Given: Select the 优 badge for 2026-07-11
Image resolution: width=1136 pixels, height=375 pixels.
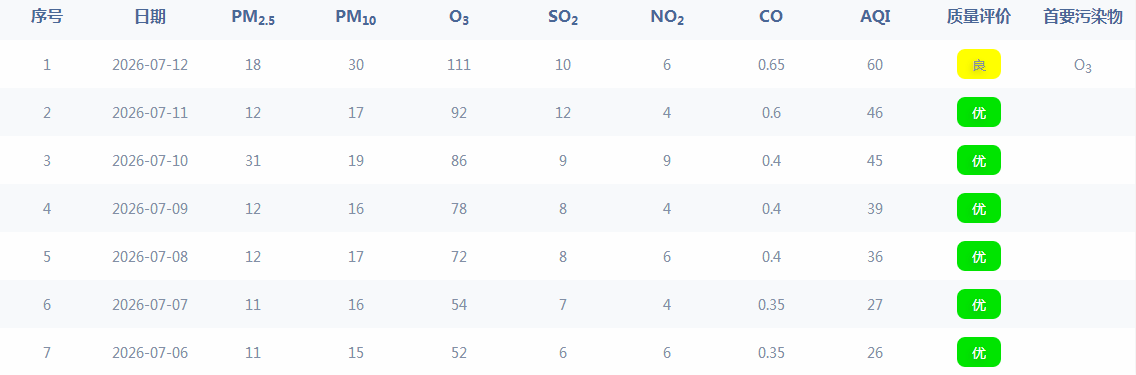Looking at the screenshot, I should (978, 112).
